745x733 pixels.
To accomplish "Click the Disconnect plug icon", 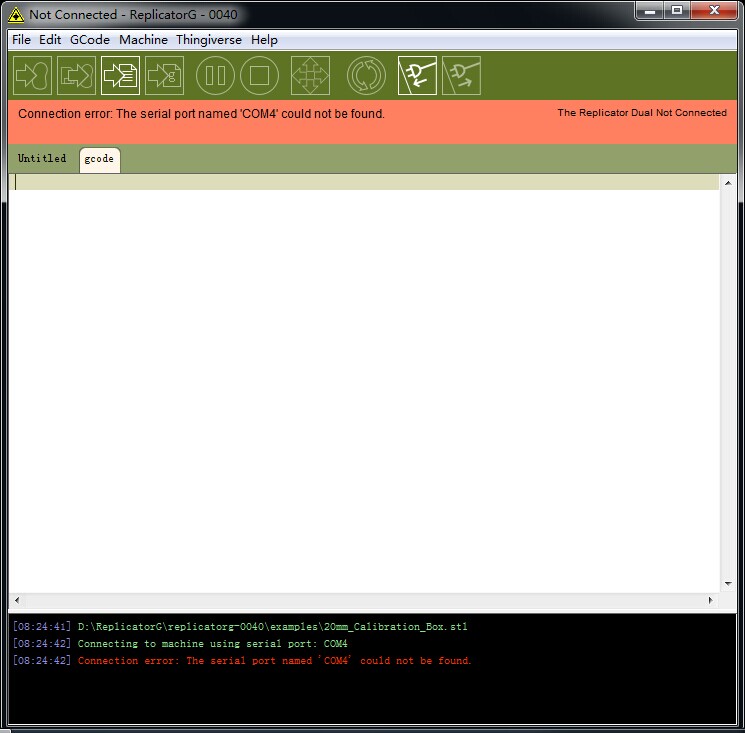I will coord(461,76).
